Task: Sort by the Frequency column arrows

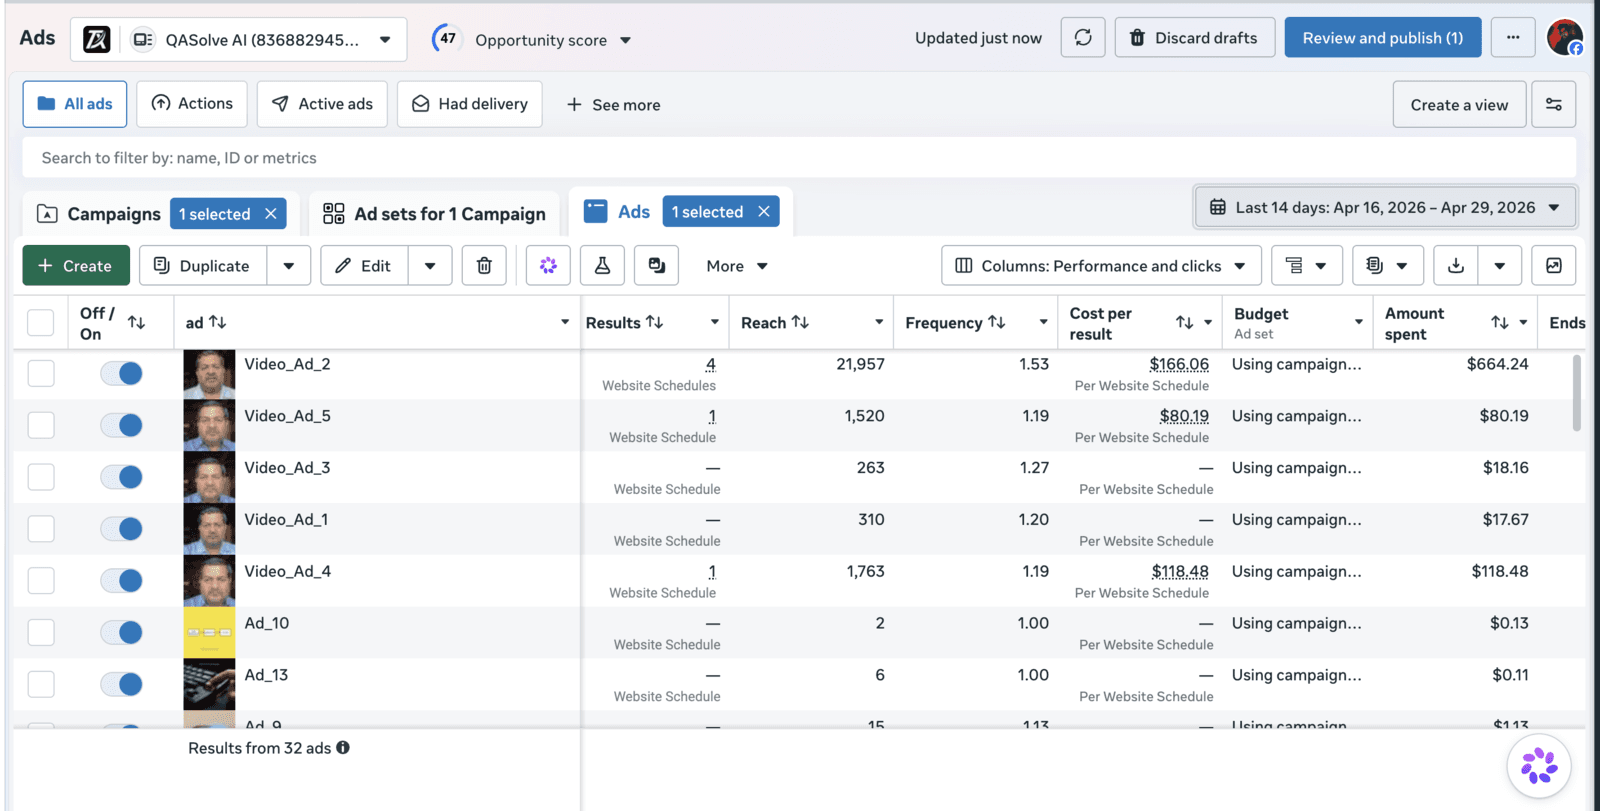Action: pyautogui.click(x=997, y=322)
